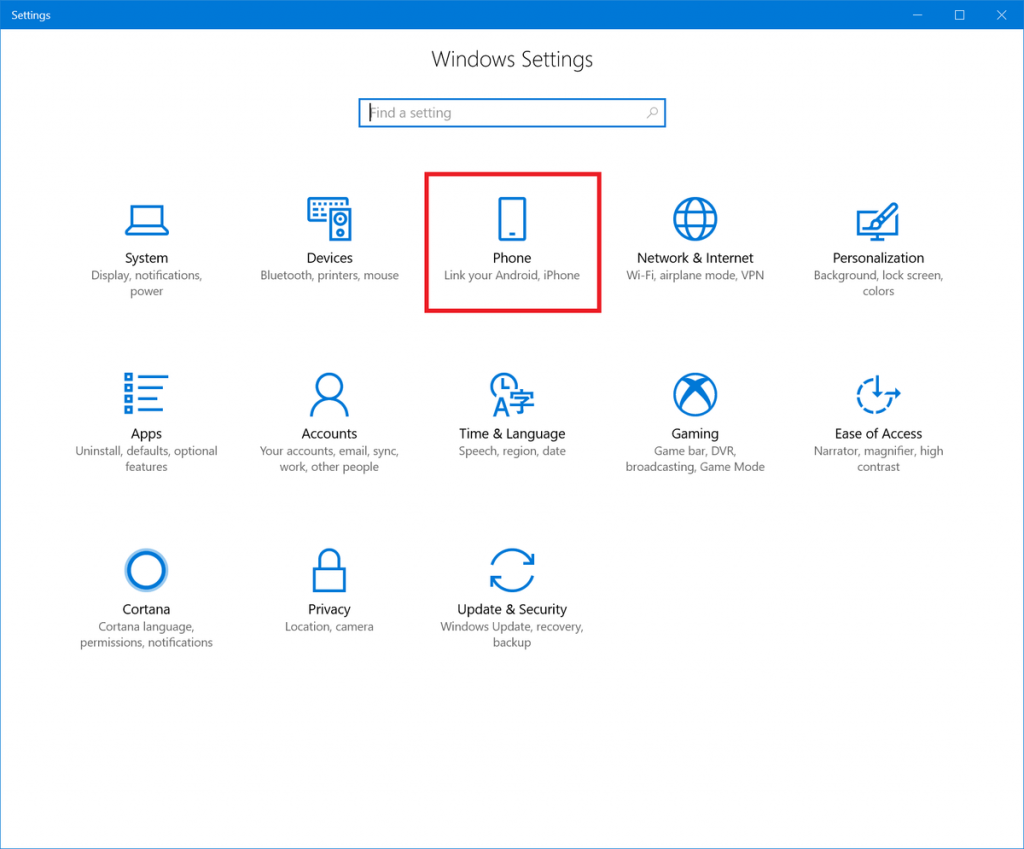Screen dimensions: 1024x849
Task: Click the 'Windows Update, recovery, backup' text
Action: click(512, 634)
